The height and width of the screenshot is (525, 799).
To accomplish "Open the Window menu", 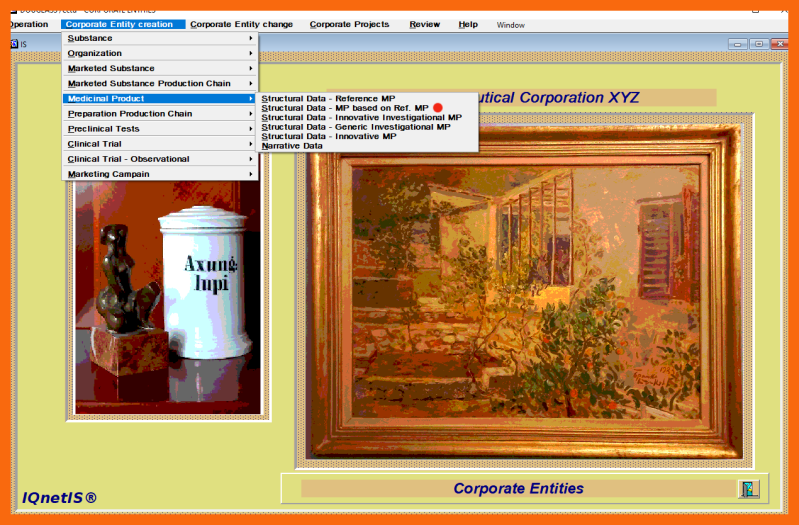I will tap(511, 25).
